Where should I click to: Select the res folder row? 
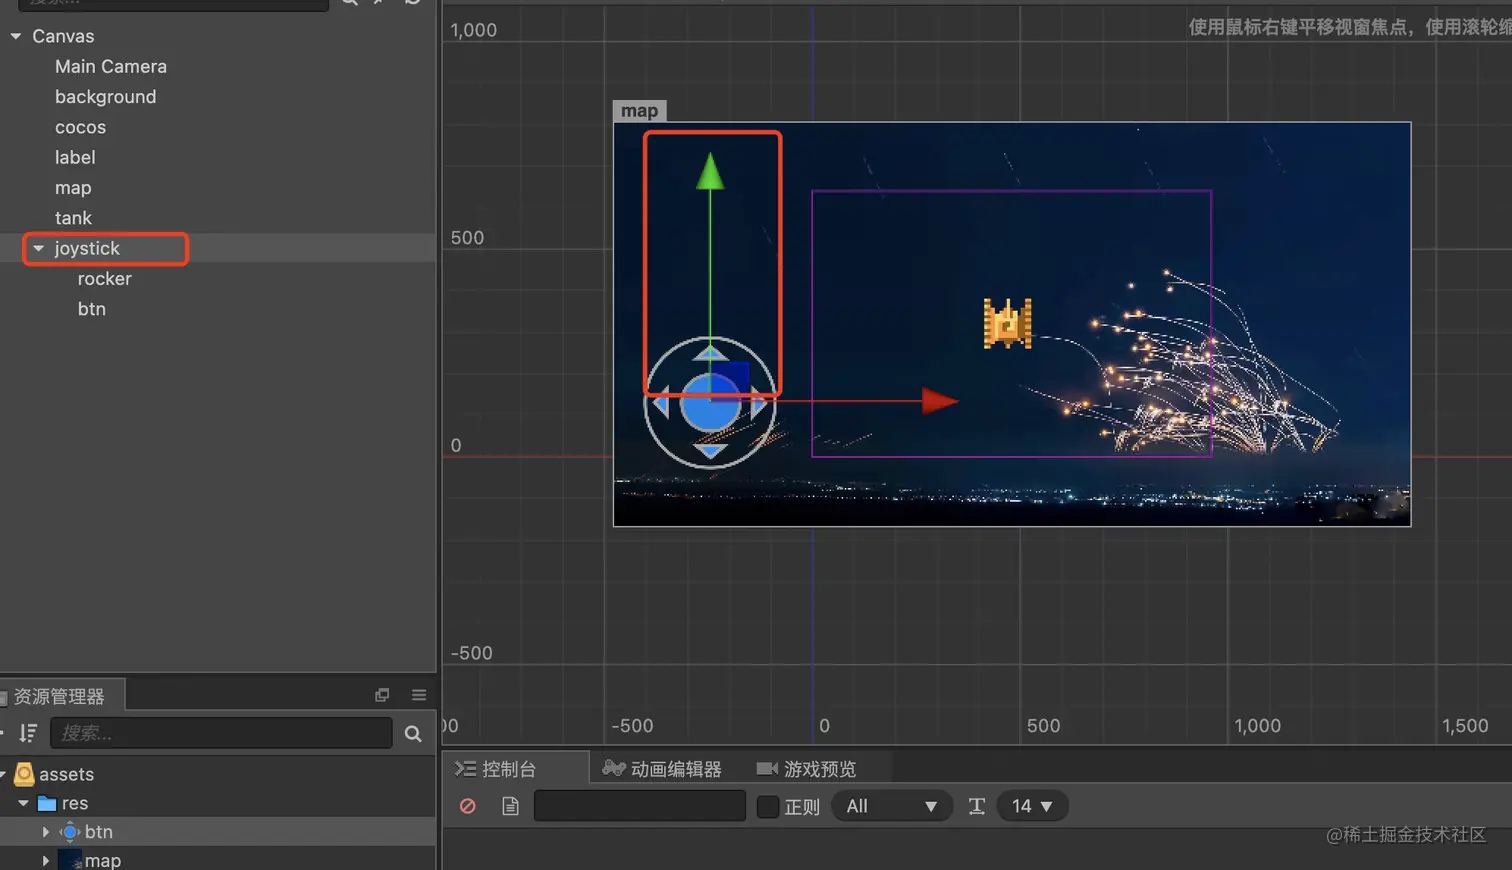75,803
